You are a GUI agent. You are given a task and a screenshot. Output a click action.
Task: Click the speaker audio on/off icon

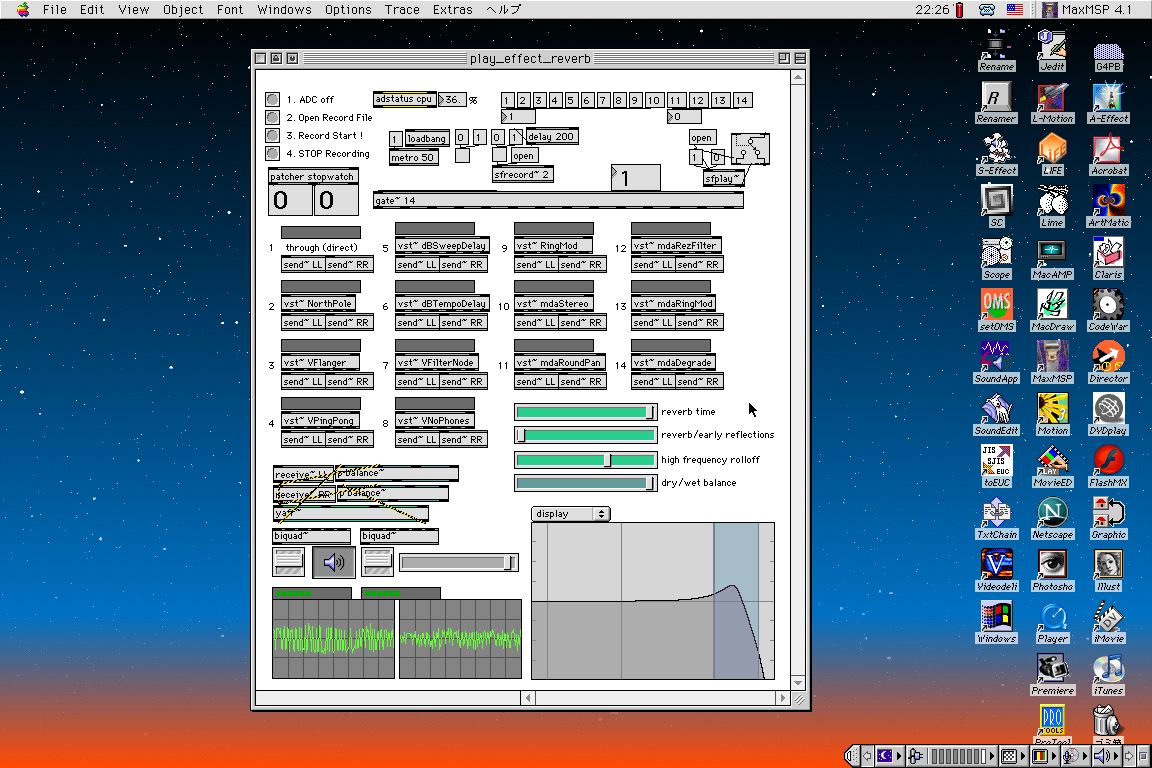pos(333,563)
